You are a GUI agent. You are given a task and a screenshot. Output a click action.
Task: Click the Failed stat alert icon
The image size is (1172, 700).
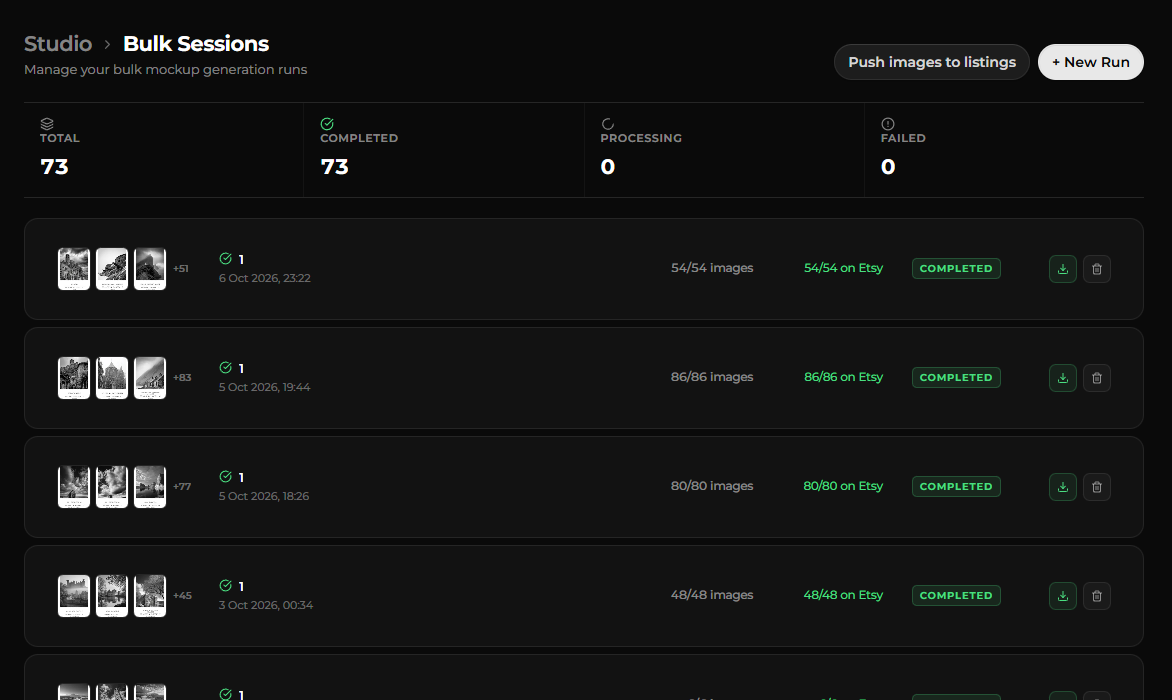[888, 124]
